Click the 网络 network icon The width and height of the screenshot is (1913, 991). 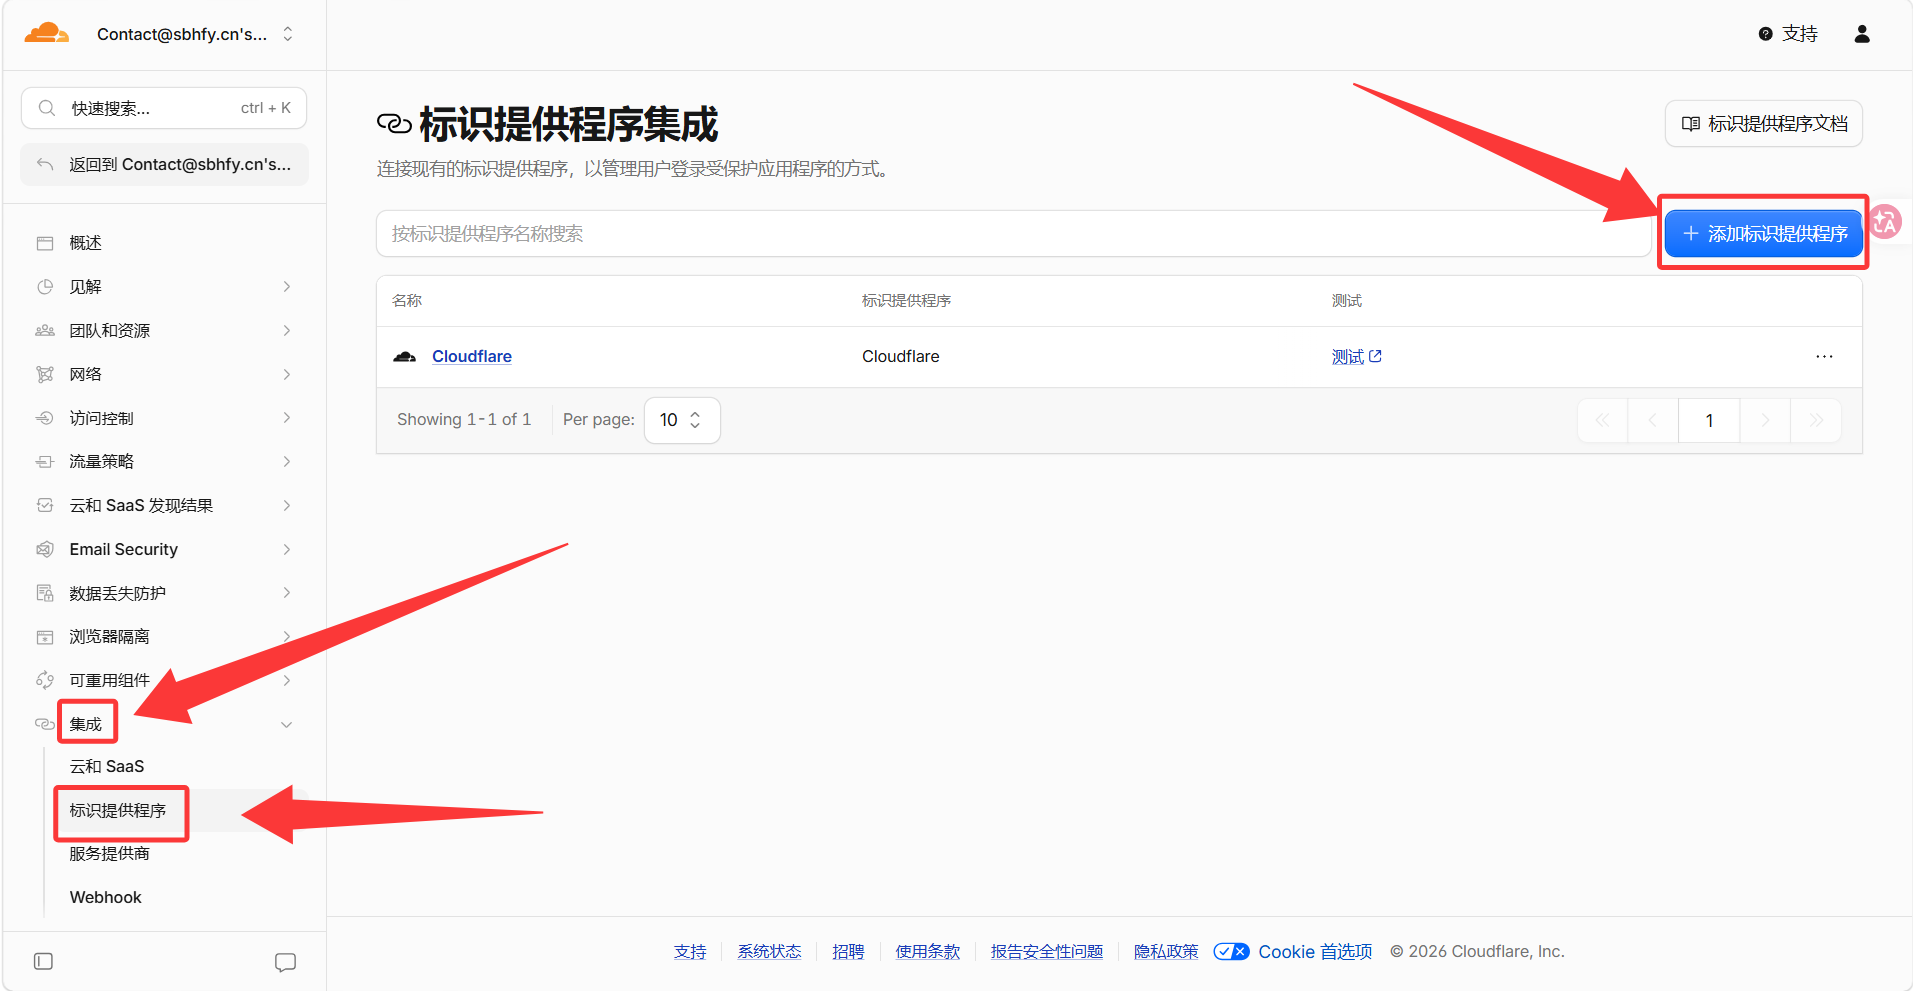[45, 374]
